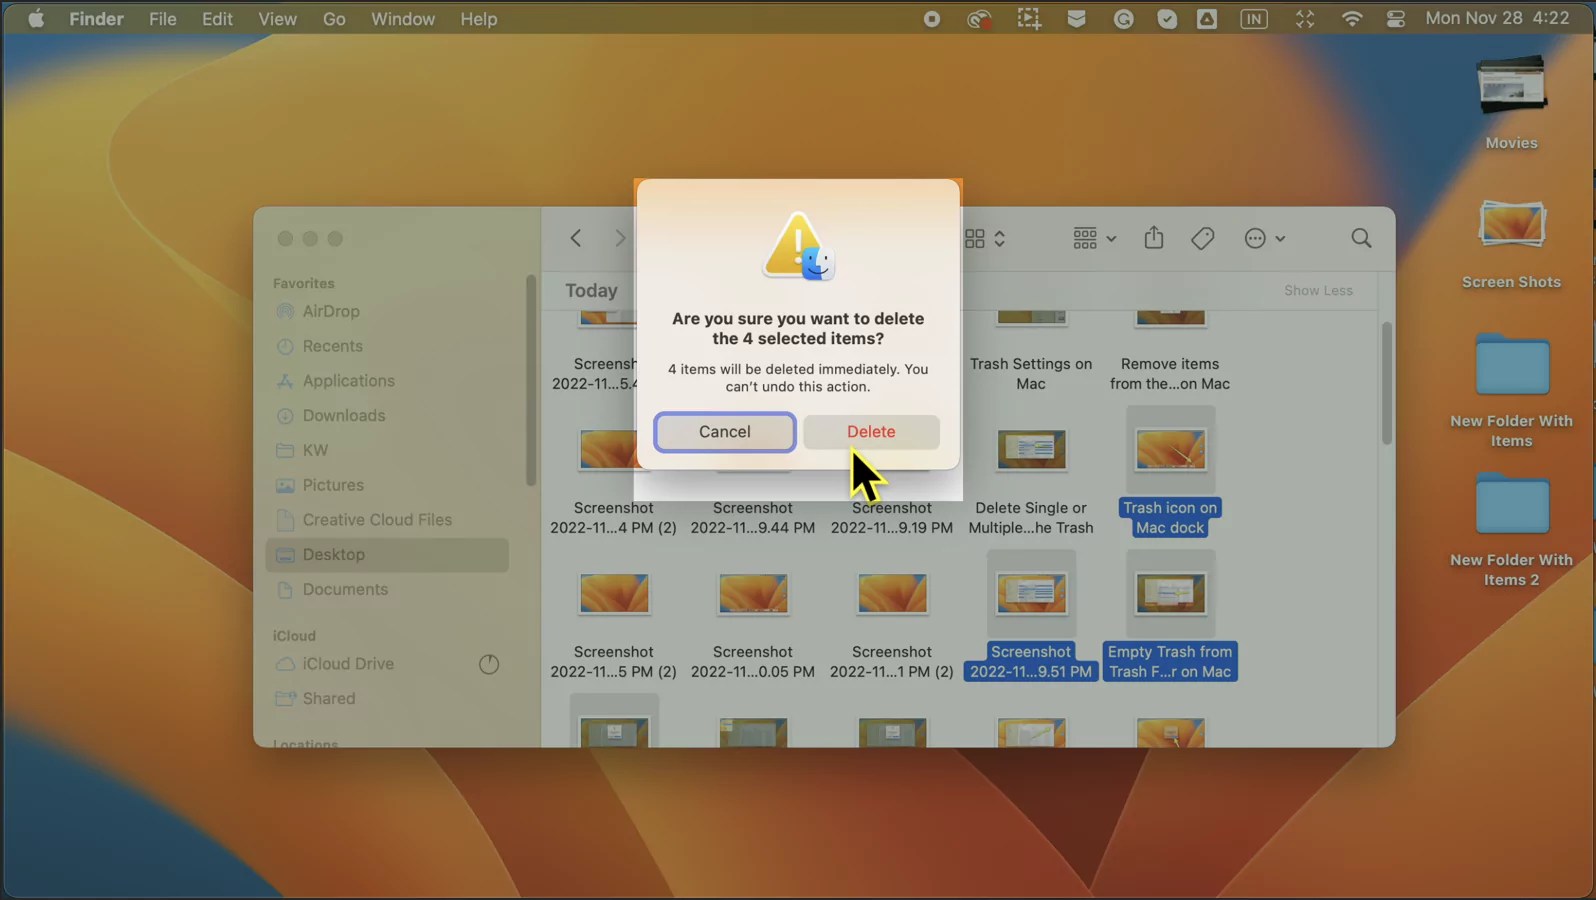The width and height of the screenshot is (1596, 900).
Task: Select AirDrop in Finder sidebar
Action: pos(387,311)
